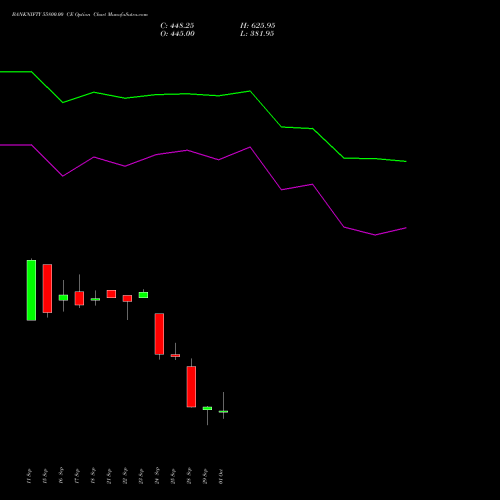The width and height of the screenshot is (500, 500).
Task: Select the tall green candle for 11 Sep
Action: click(31, 290)
